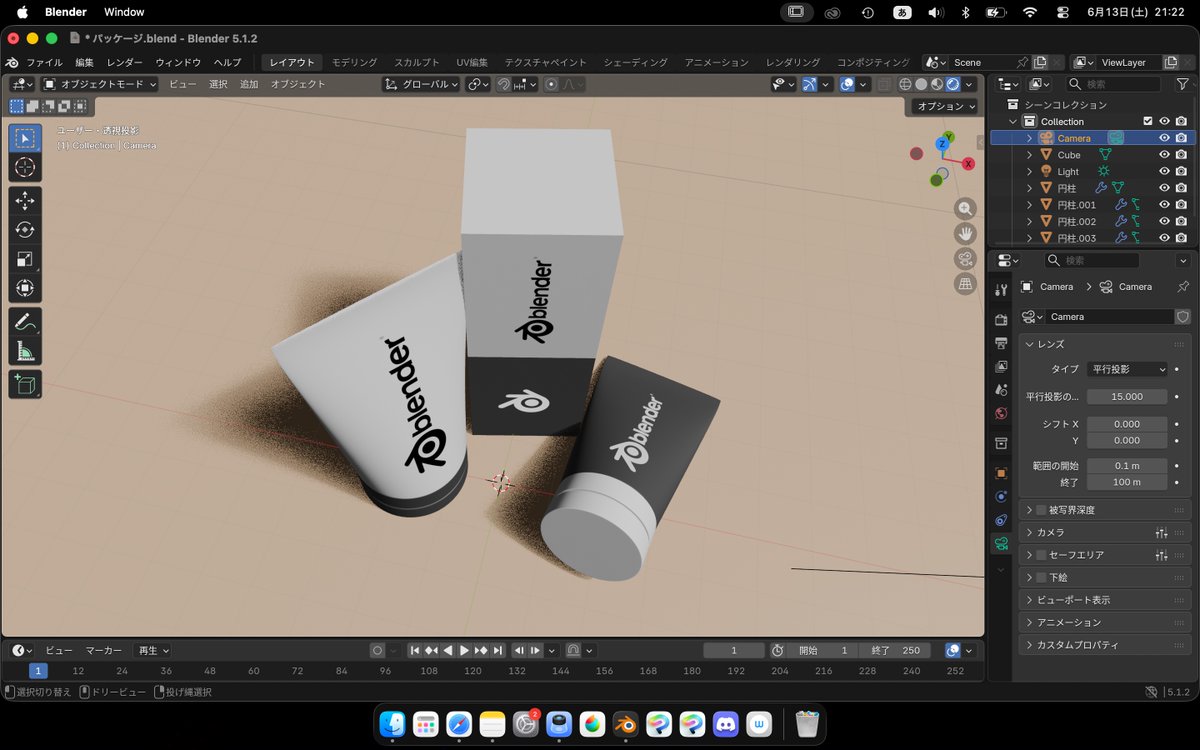Jump to the timeline end frame
The width and height of the screenshot is (1200, 750).
498,650
